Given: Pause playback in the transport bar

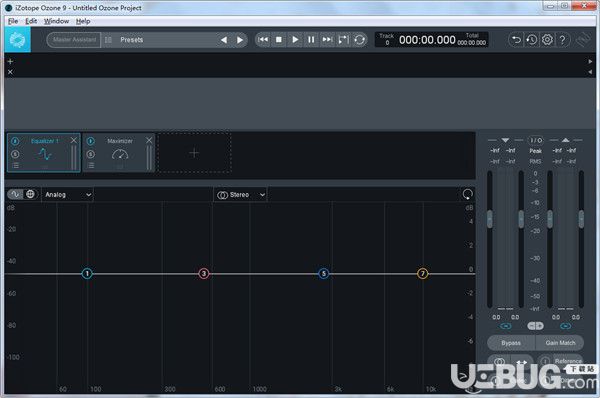Looking at the screenshot, I should pyautogui.click(x=311, y=39).
